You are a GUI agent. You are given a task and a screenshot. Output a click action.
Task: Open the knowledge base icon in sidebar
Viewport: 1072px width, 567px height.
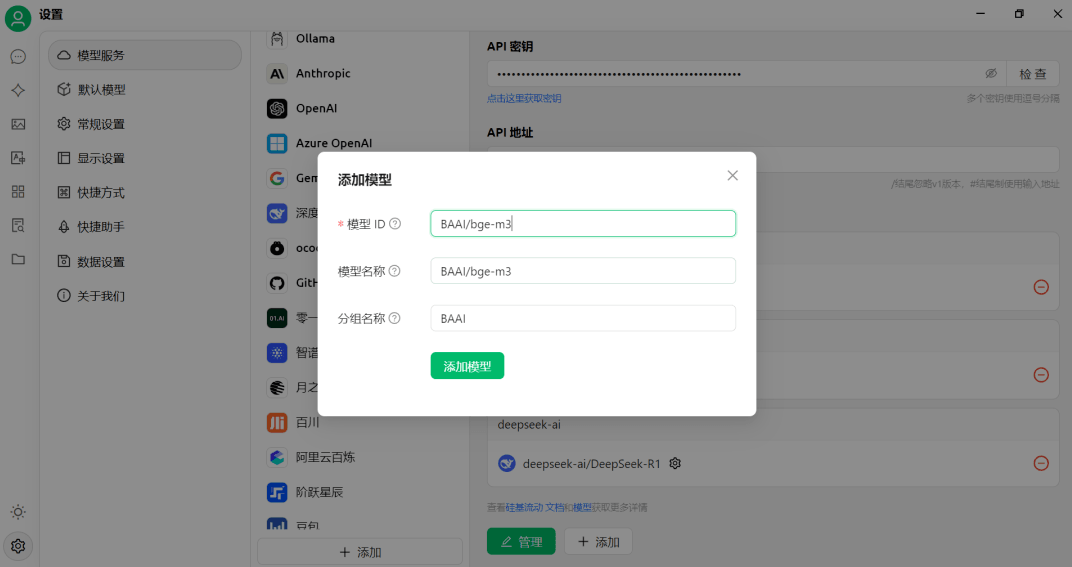pos(18,225)
